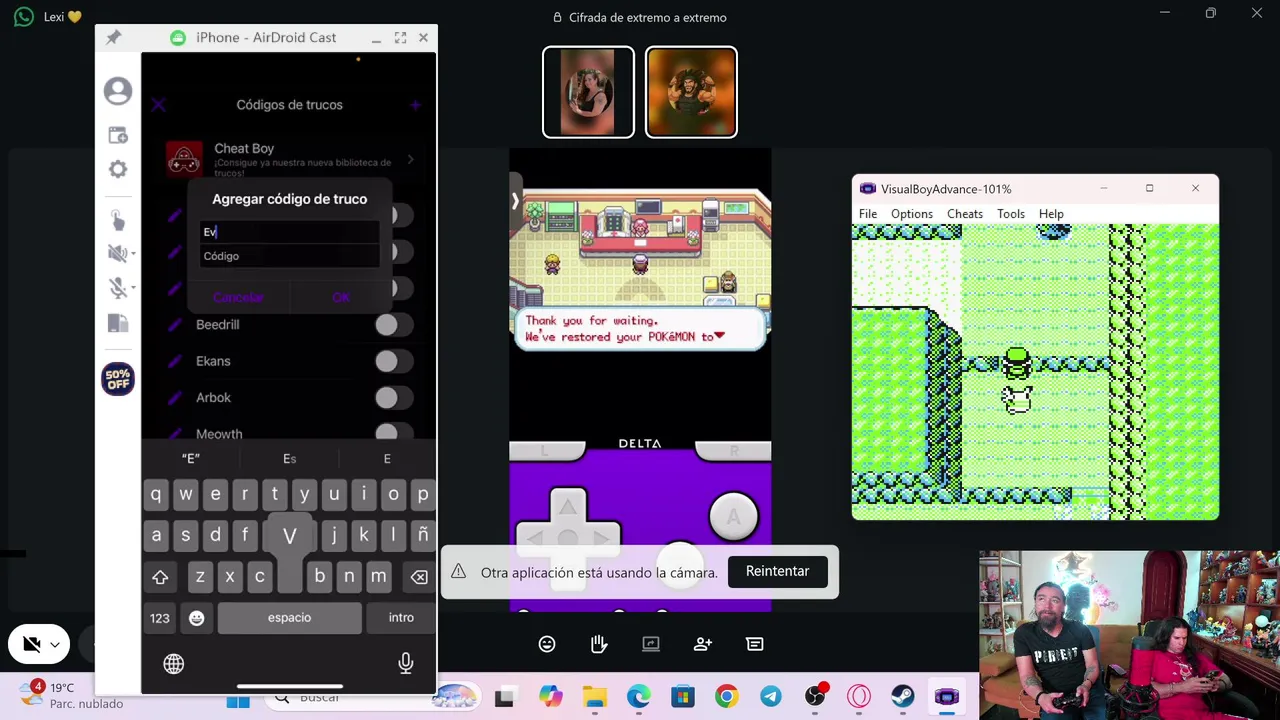Screen dimensions: 1280x720
Task: Click Cancelar in the cheat dialog
Action: 238,297
